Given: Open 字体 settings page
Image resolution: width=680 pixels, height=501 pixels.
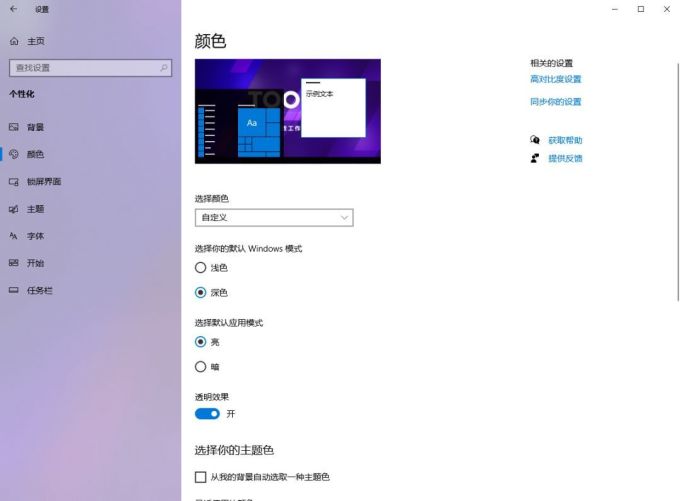Looking at the screenshot, I should coord(36,236).
